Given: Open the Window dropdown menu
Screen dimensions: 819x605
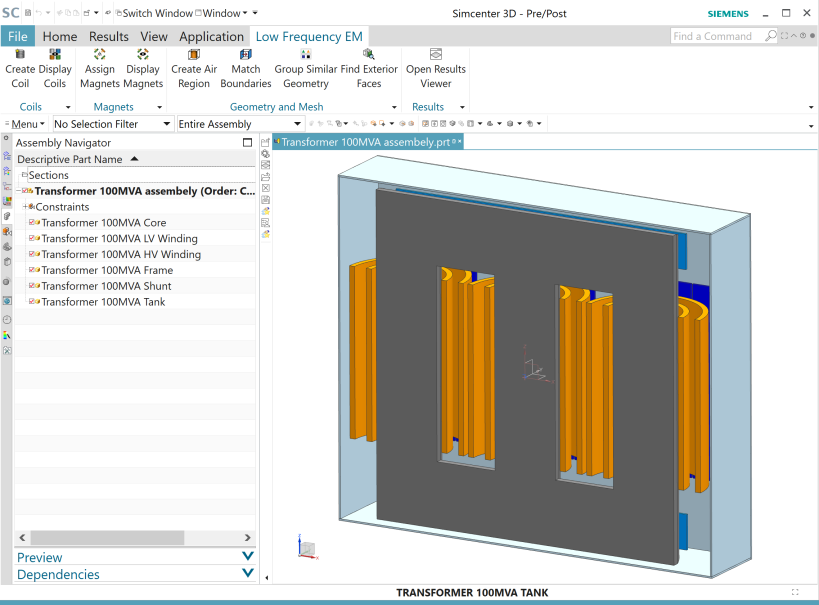Looking at the screenshot, I should click(x=221, y=13).
